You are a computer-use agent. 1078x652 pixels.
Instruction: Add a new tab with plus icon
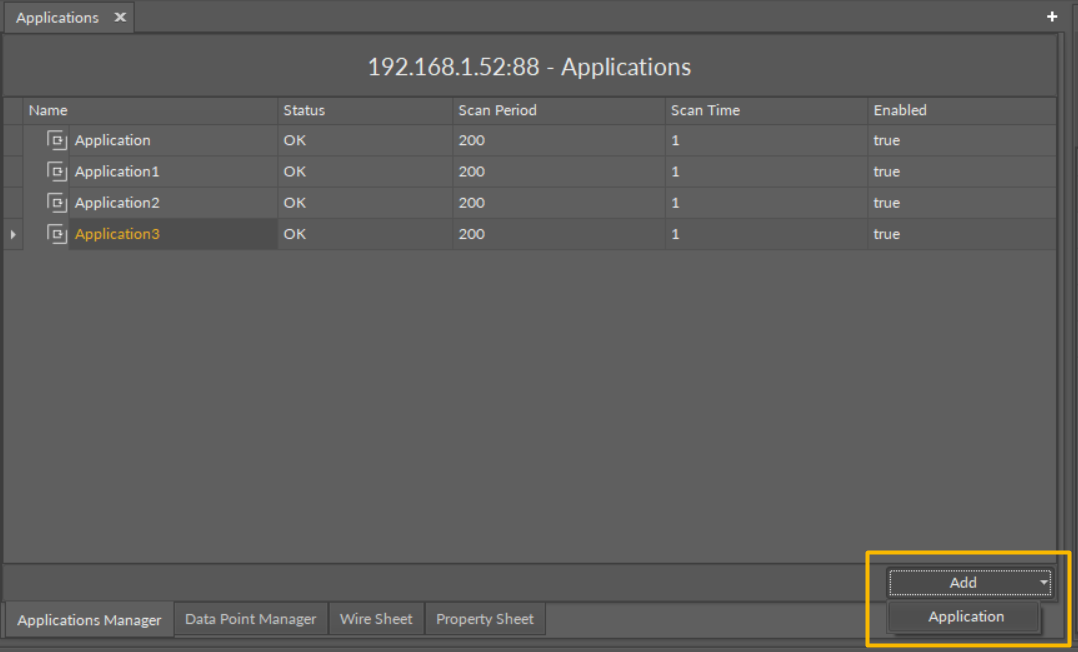pos(1052,17)
